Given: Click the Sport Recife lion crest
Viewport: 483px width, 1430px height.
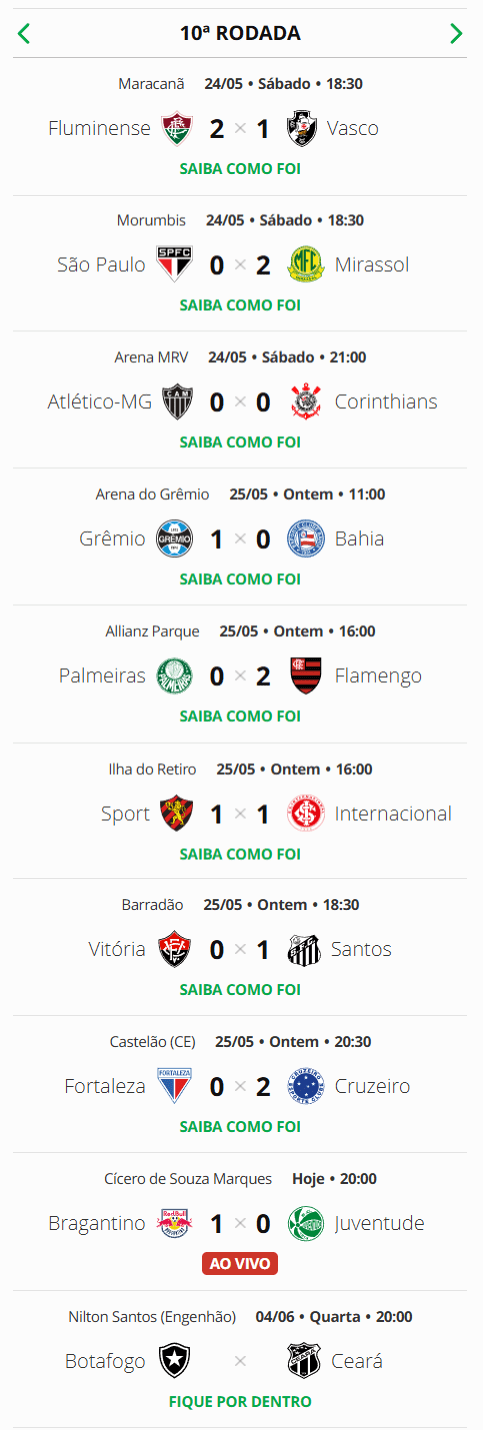Looking at the screenshot, I should (x=177, y=814).
